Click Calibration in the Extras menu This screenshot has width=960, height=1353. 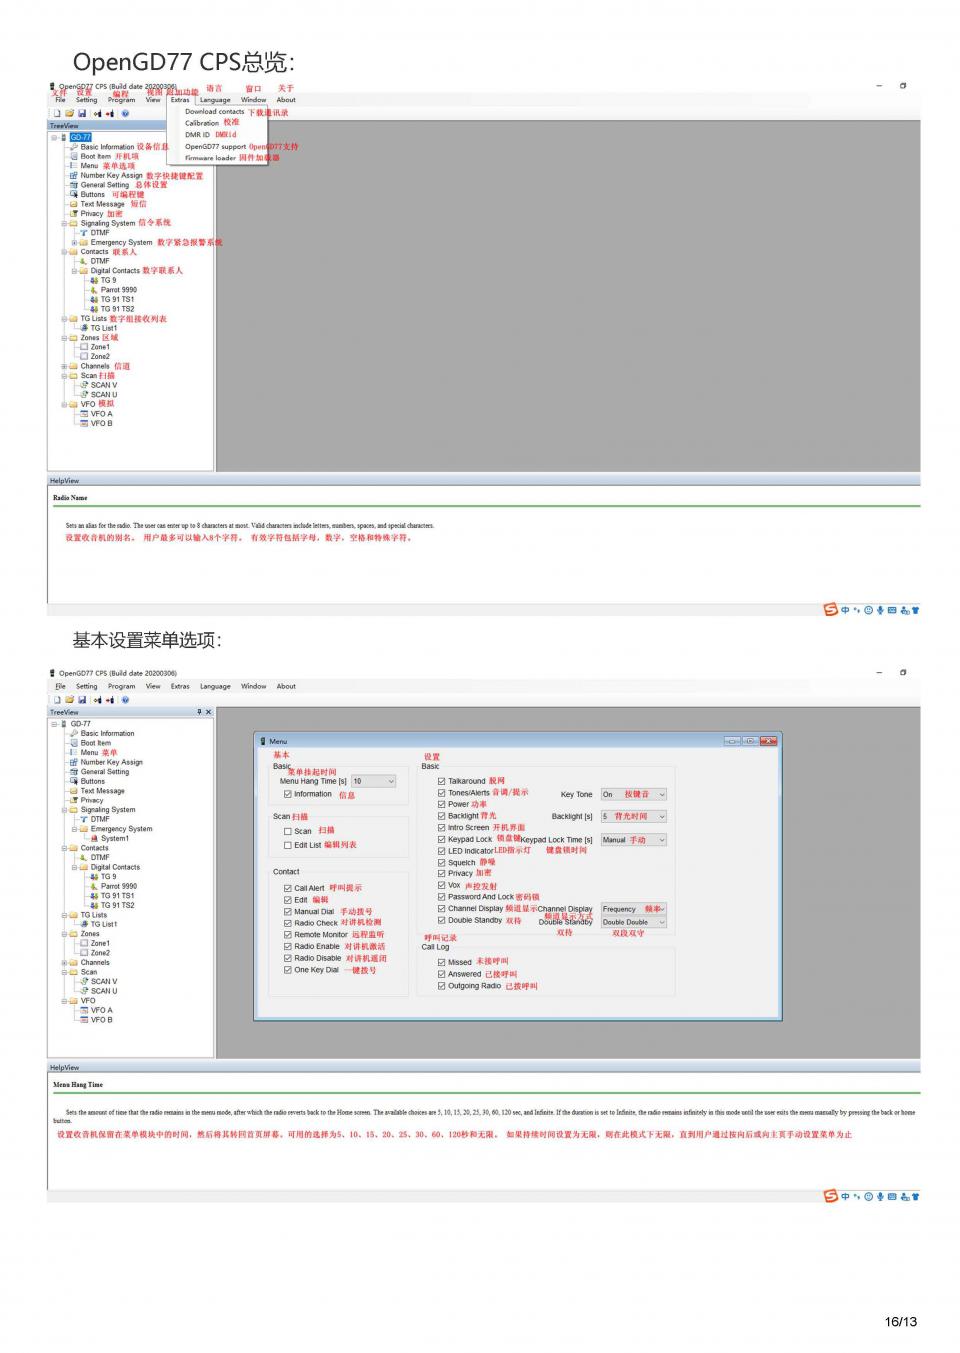click(x=202, y=123)
